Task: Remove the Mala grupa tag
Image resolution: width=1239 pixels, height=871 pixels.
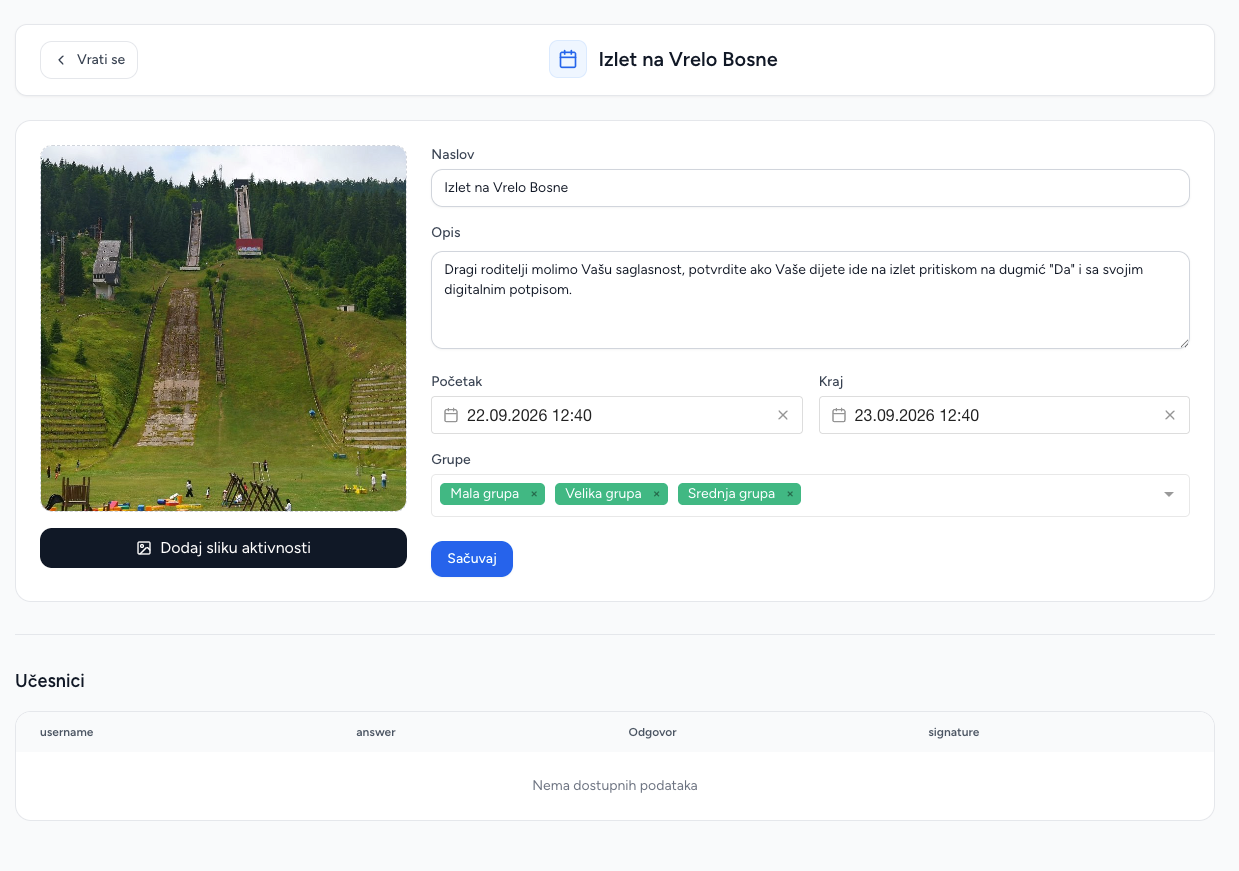Action: (x=534, y=494)
